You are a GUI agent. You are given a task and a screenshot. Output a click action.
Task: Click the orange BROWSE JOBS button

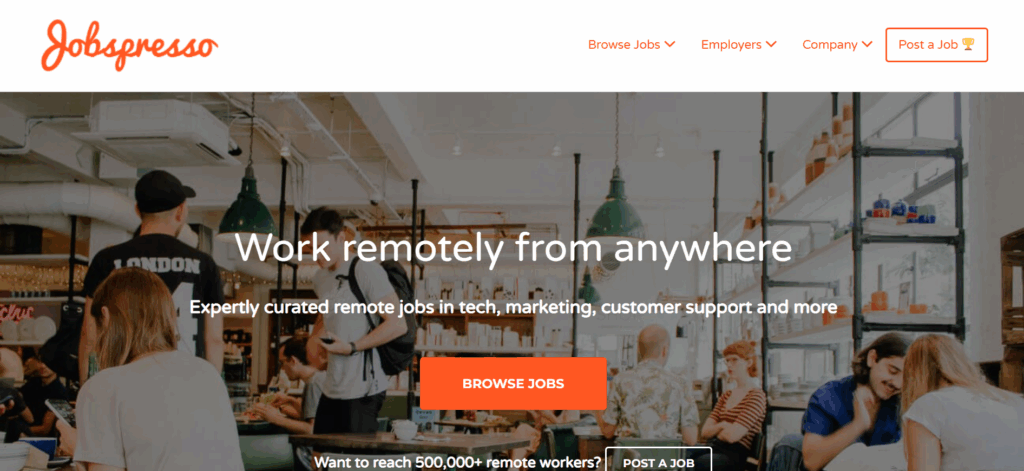513,383
